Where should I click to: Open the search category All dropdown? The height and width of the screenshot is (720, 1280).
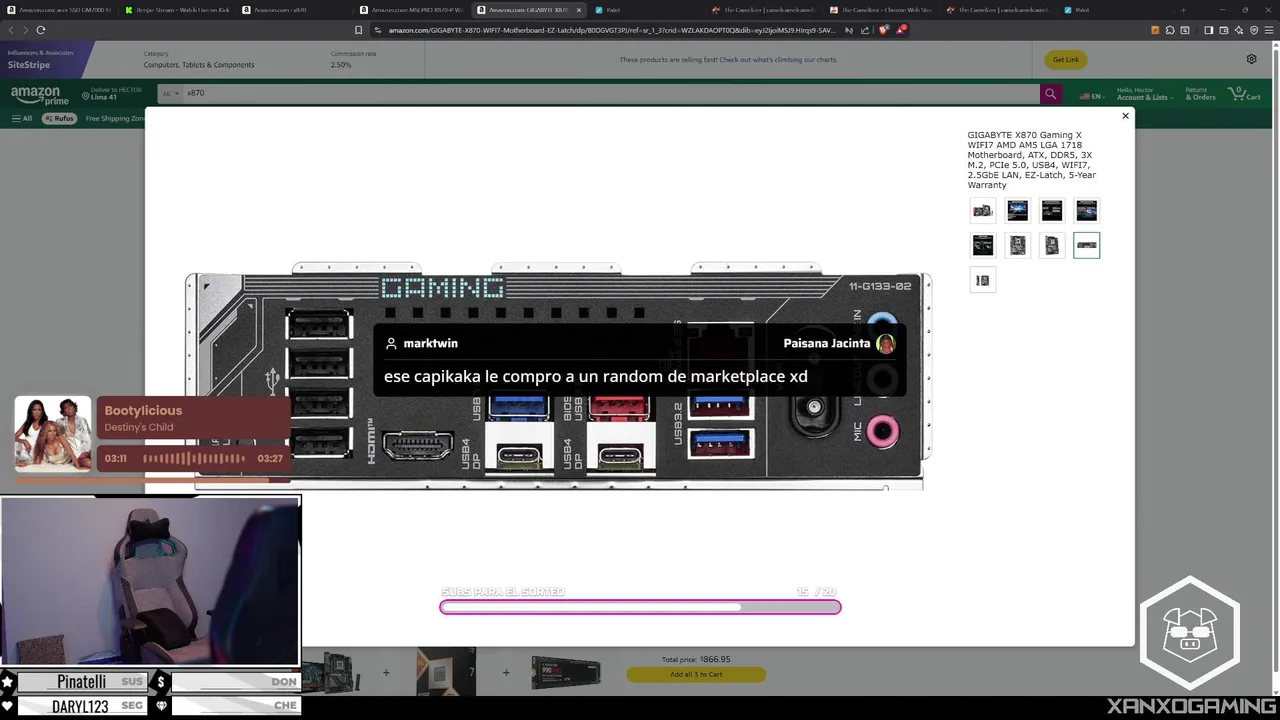170,93
